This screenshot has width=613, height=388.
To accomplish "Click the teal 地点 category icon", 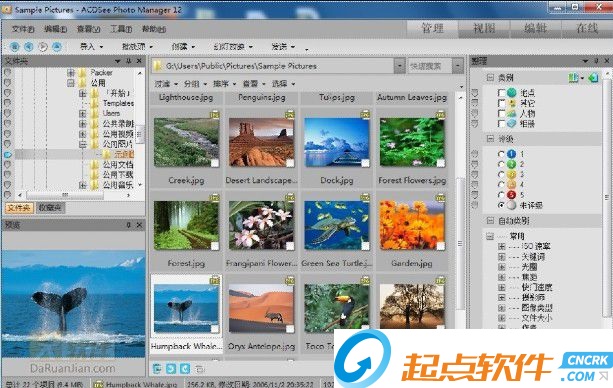I will [x=512, y=93].
